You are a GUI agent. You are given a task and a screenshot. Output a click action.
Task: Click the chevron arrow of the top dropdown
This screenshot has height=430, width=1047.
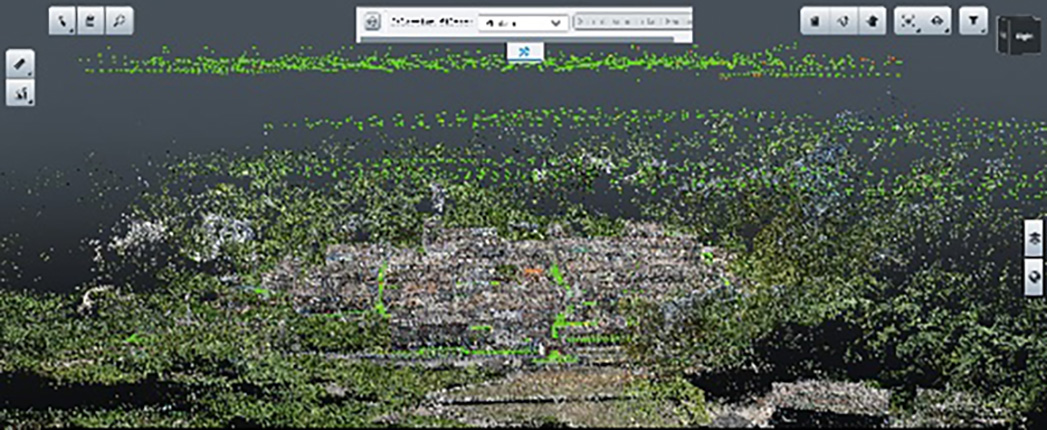tap(557, 22)
